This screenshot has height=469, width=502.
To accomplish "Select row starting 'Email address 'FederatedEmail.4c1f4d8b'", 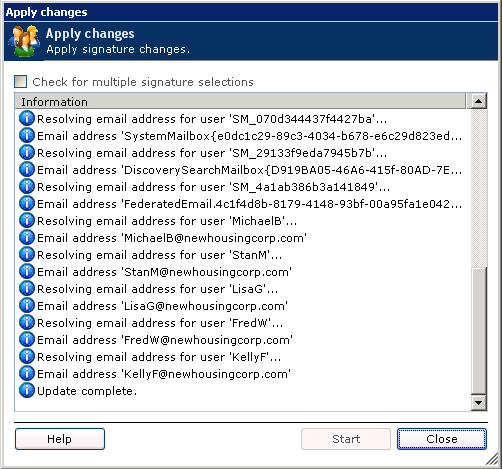I will [250, 204].
